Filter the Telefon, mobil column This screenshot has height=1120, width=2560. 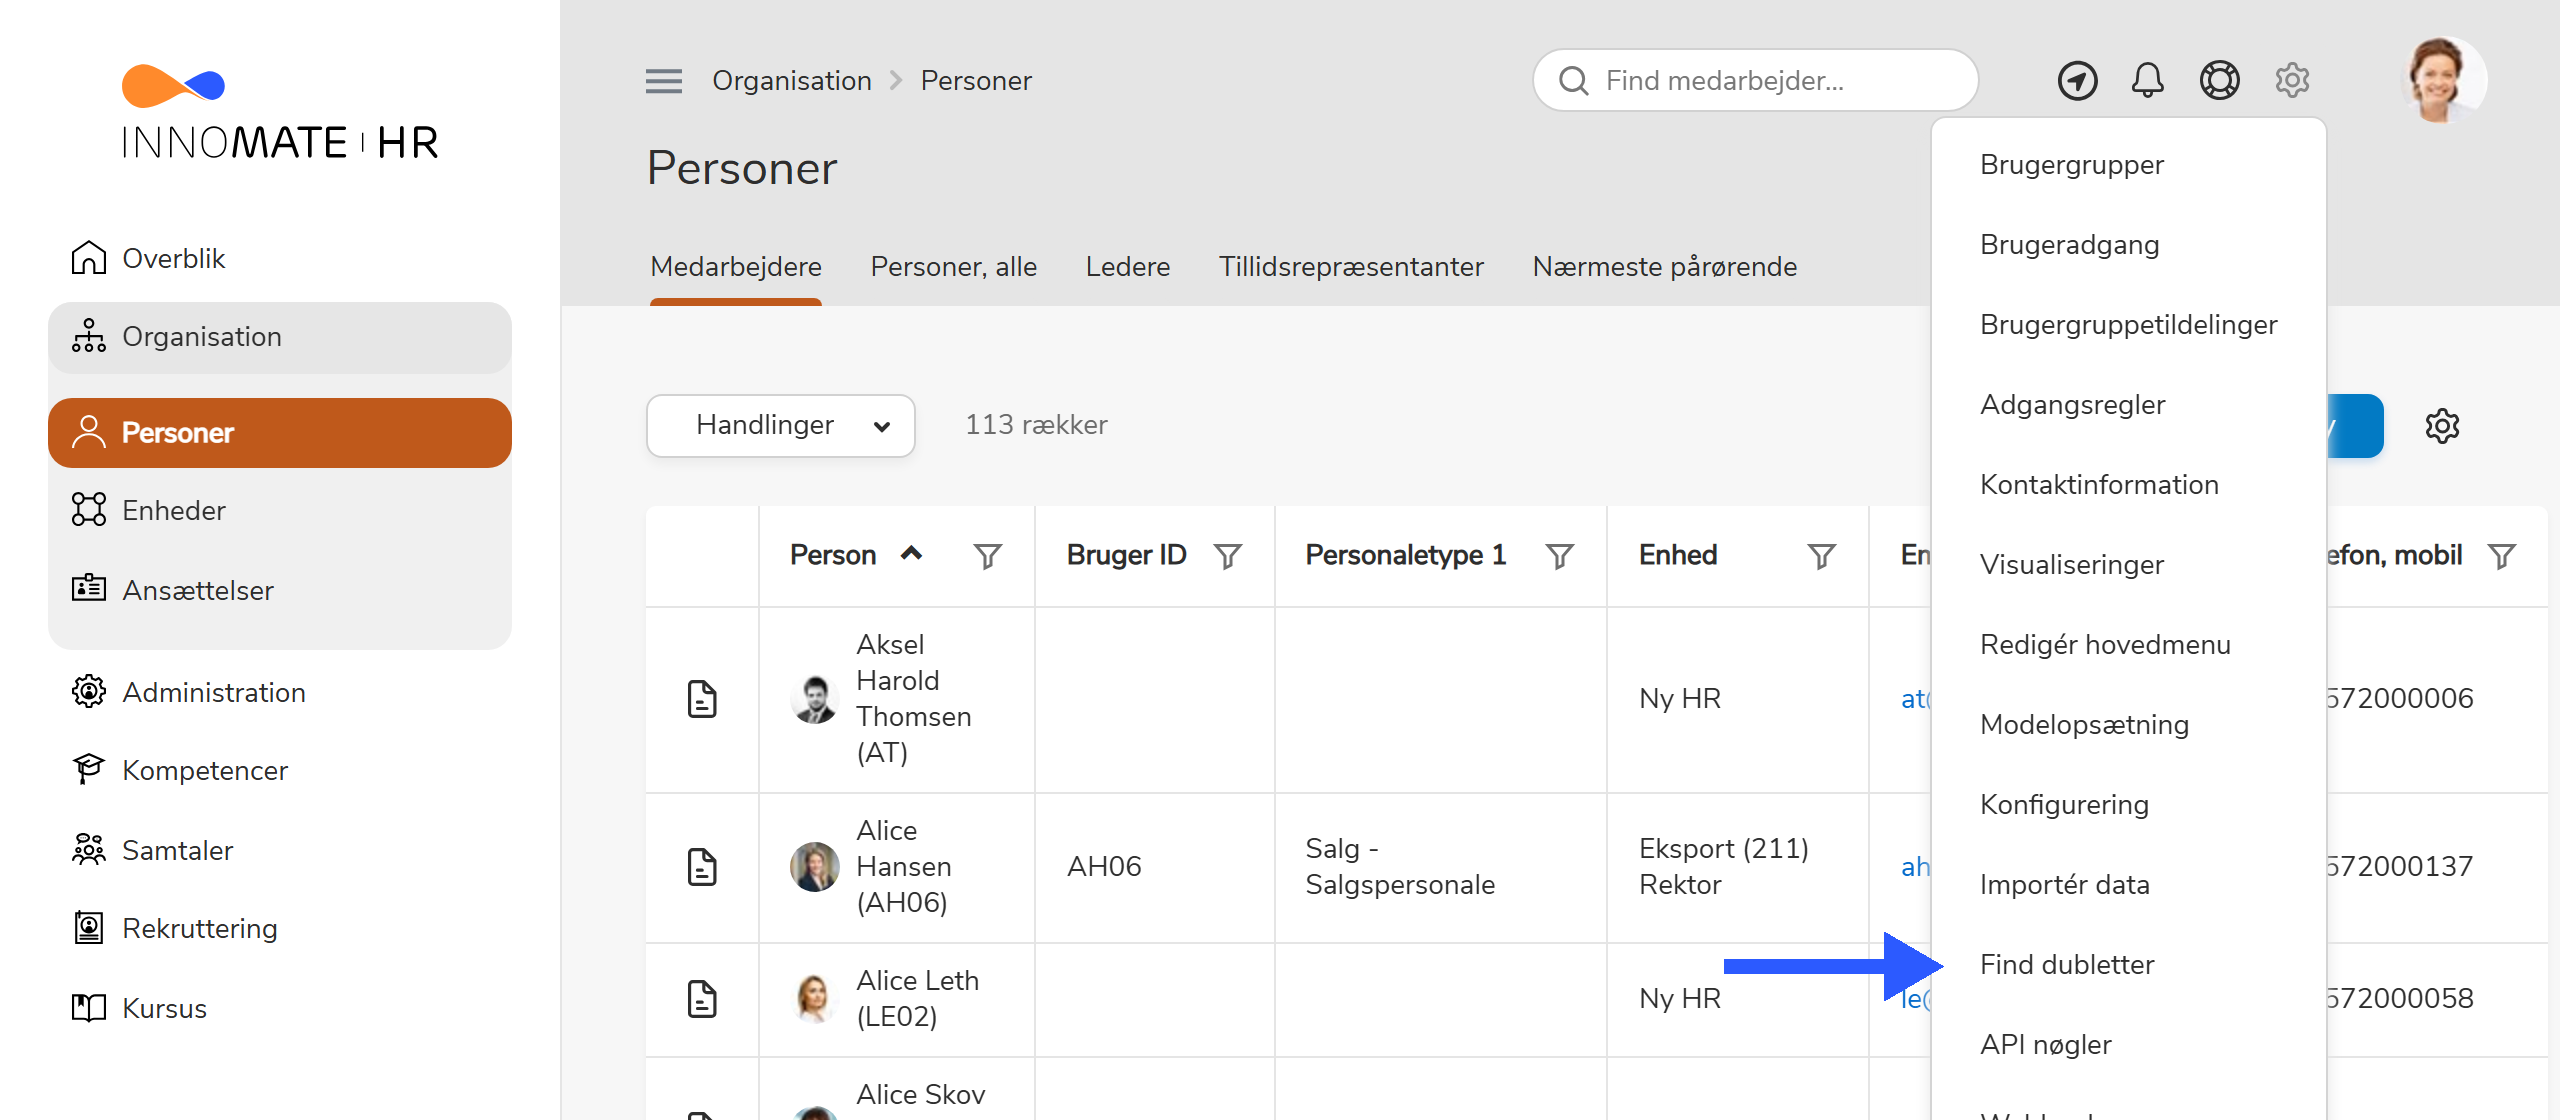(2502, 556)
